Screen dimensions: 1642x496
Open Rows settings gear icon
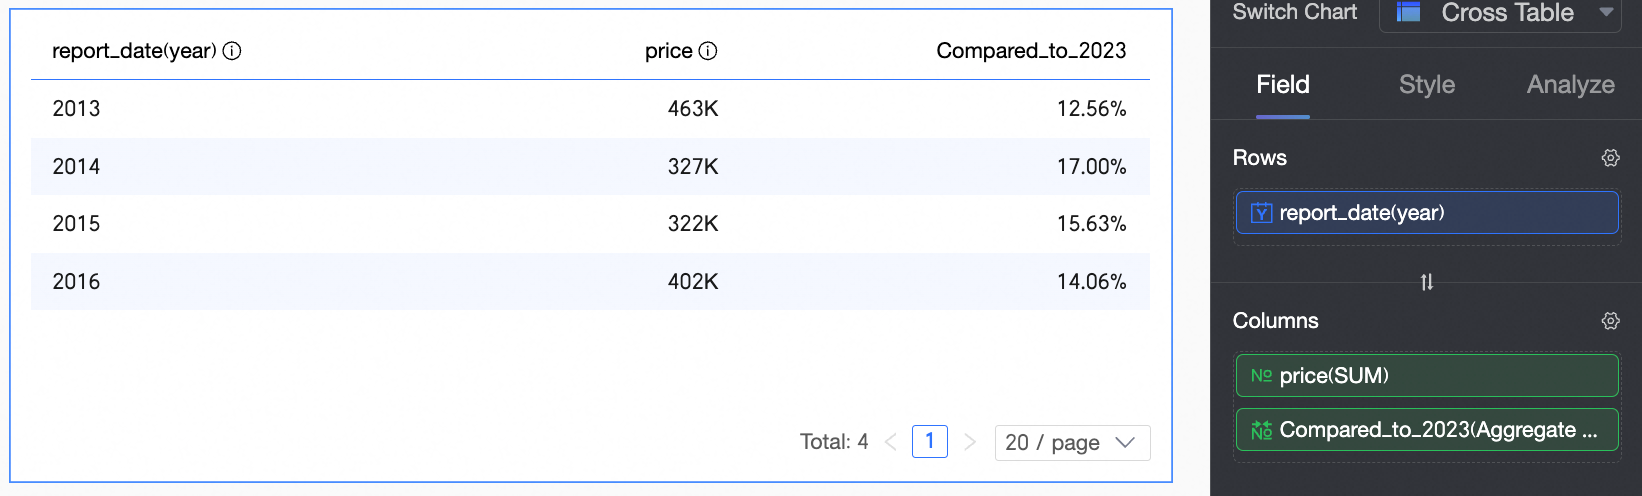[1610, 158]
